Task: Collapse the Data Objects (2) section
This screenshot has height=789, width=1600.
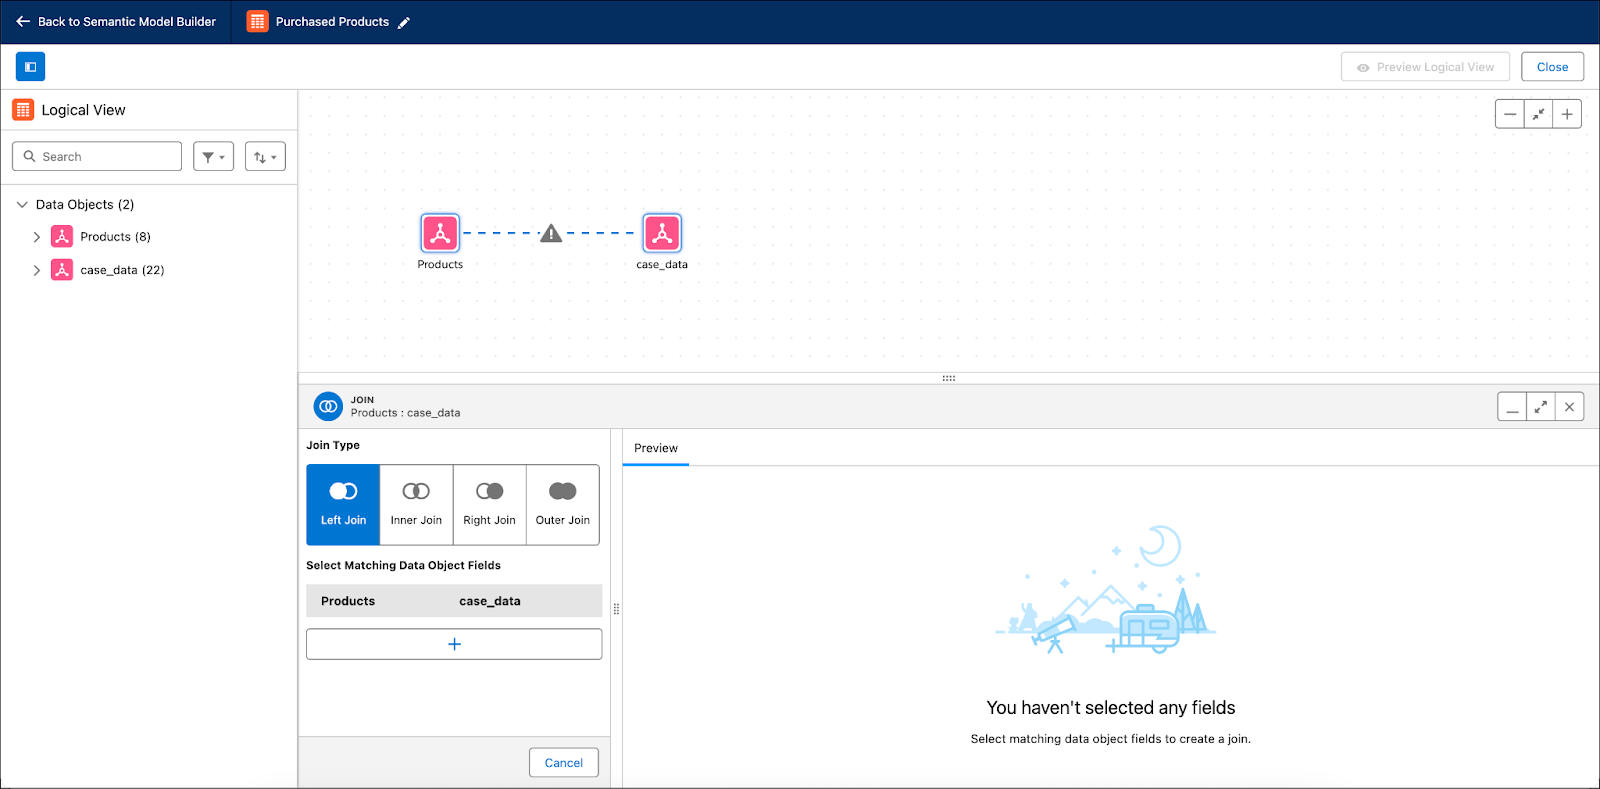Action: click(x=22, y=204)
